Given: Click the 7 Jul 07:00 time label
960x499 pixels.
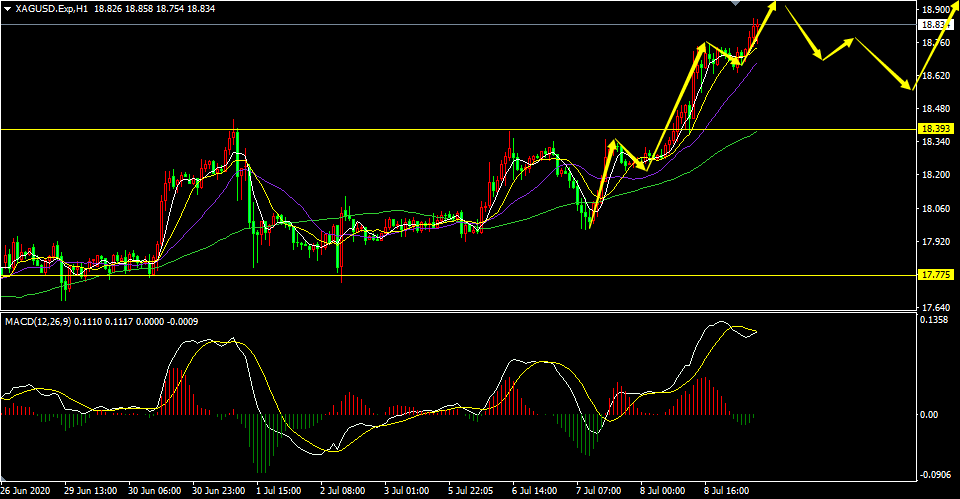Looking at the screenshot, I should pos(598,491).
